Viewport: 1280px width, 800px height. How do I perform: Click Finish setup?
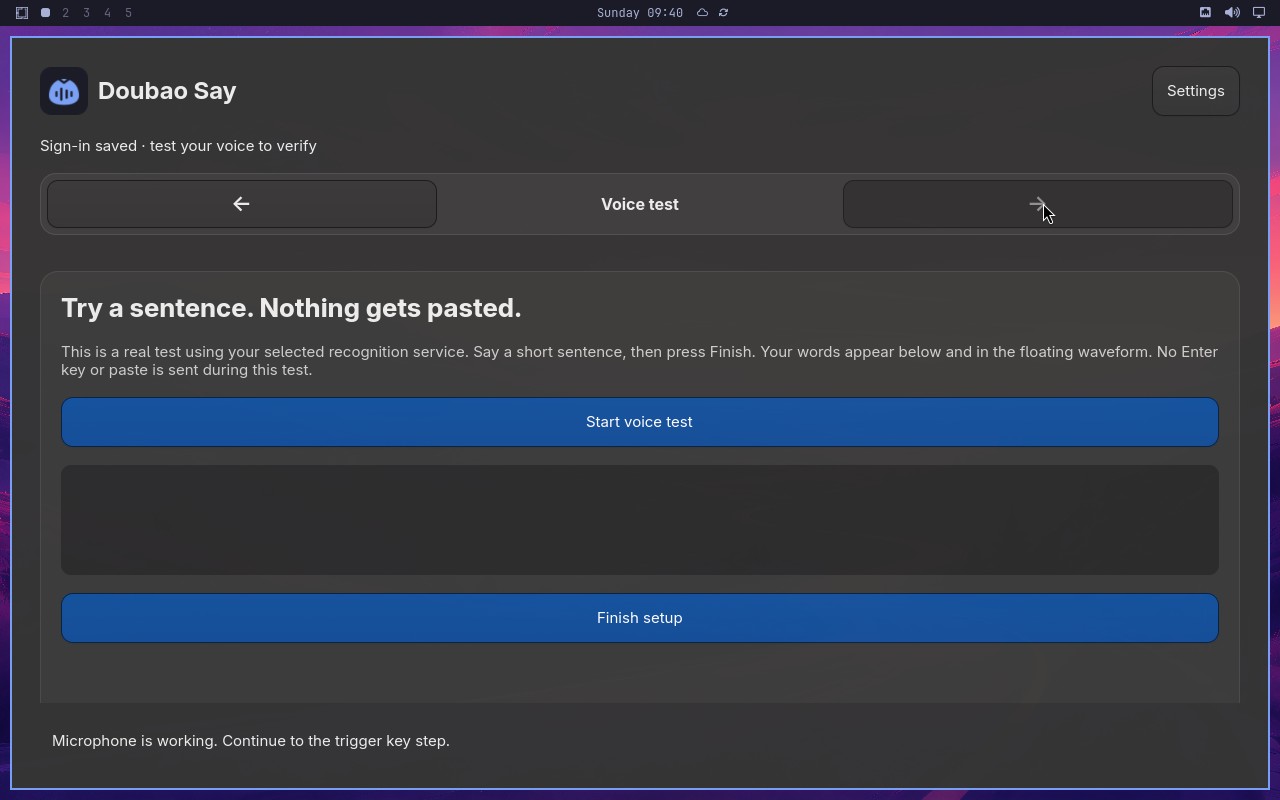(640, 618)
